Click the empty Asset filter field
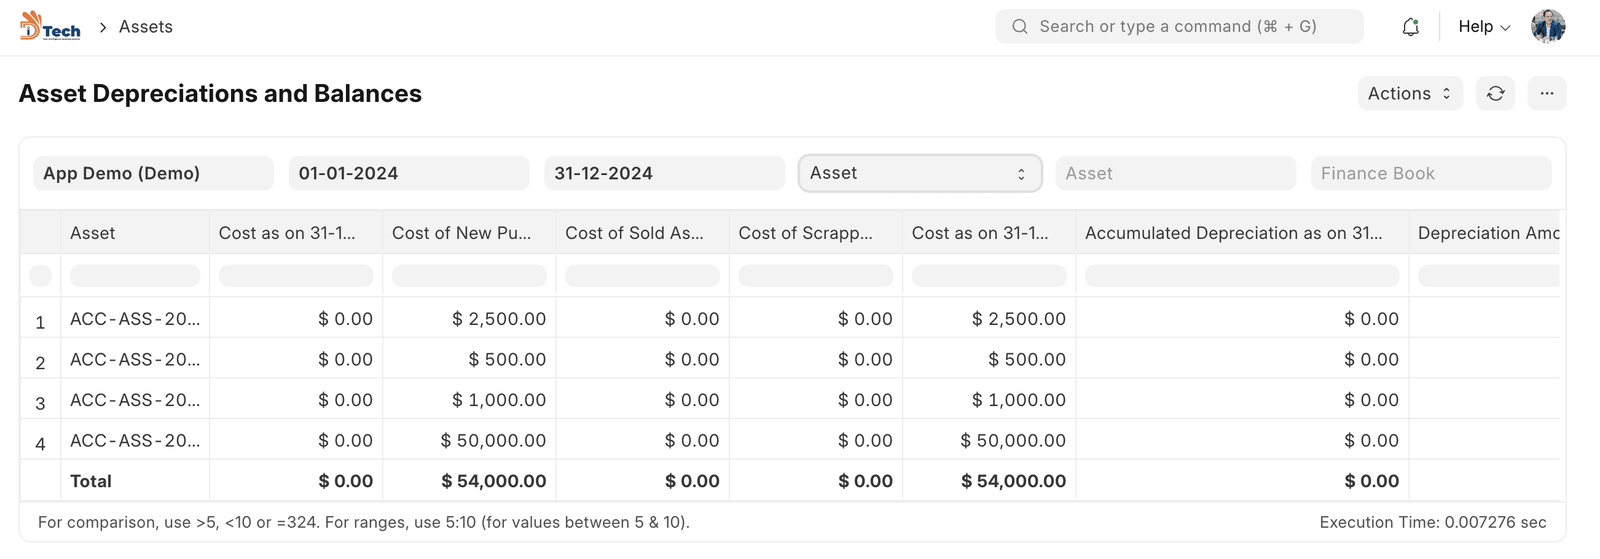The width and height of the screenshot is (1600, 559). pos(1175,173)
